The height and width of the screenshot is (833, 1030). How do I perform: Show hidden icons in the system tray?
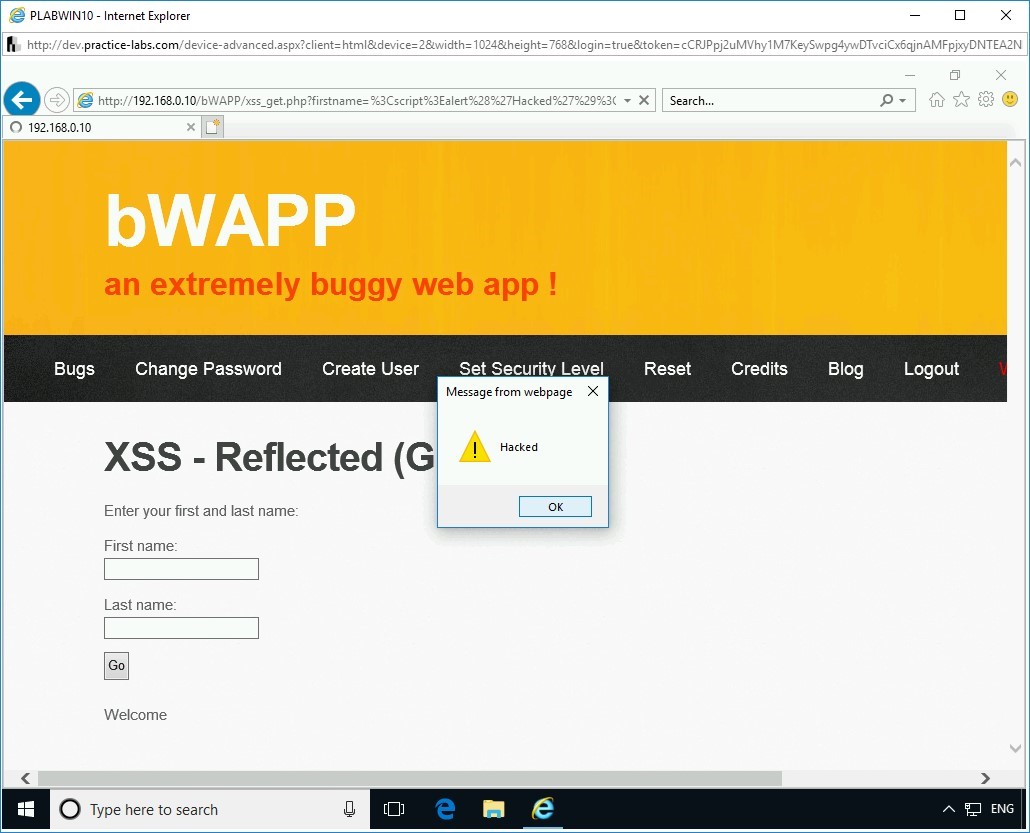pyautogui.click(x=948, y=808)
